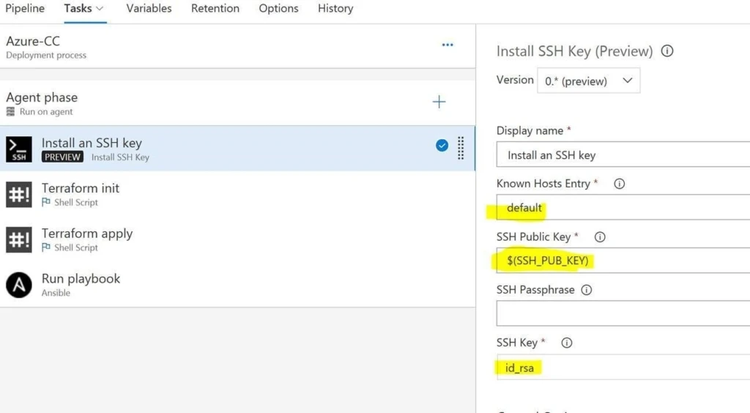
Task: Click the SSH Passphrase info icon
Action: [586, 290]
